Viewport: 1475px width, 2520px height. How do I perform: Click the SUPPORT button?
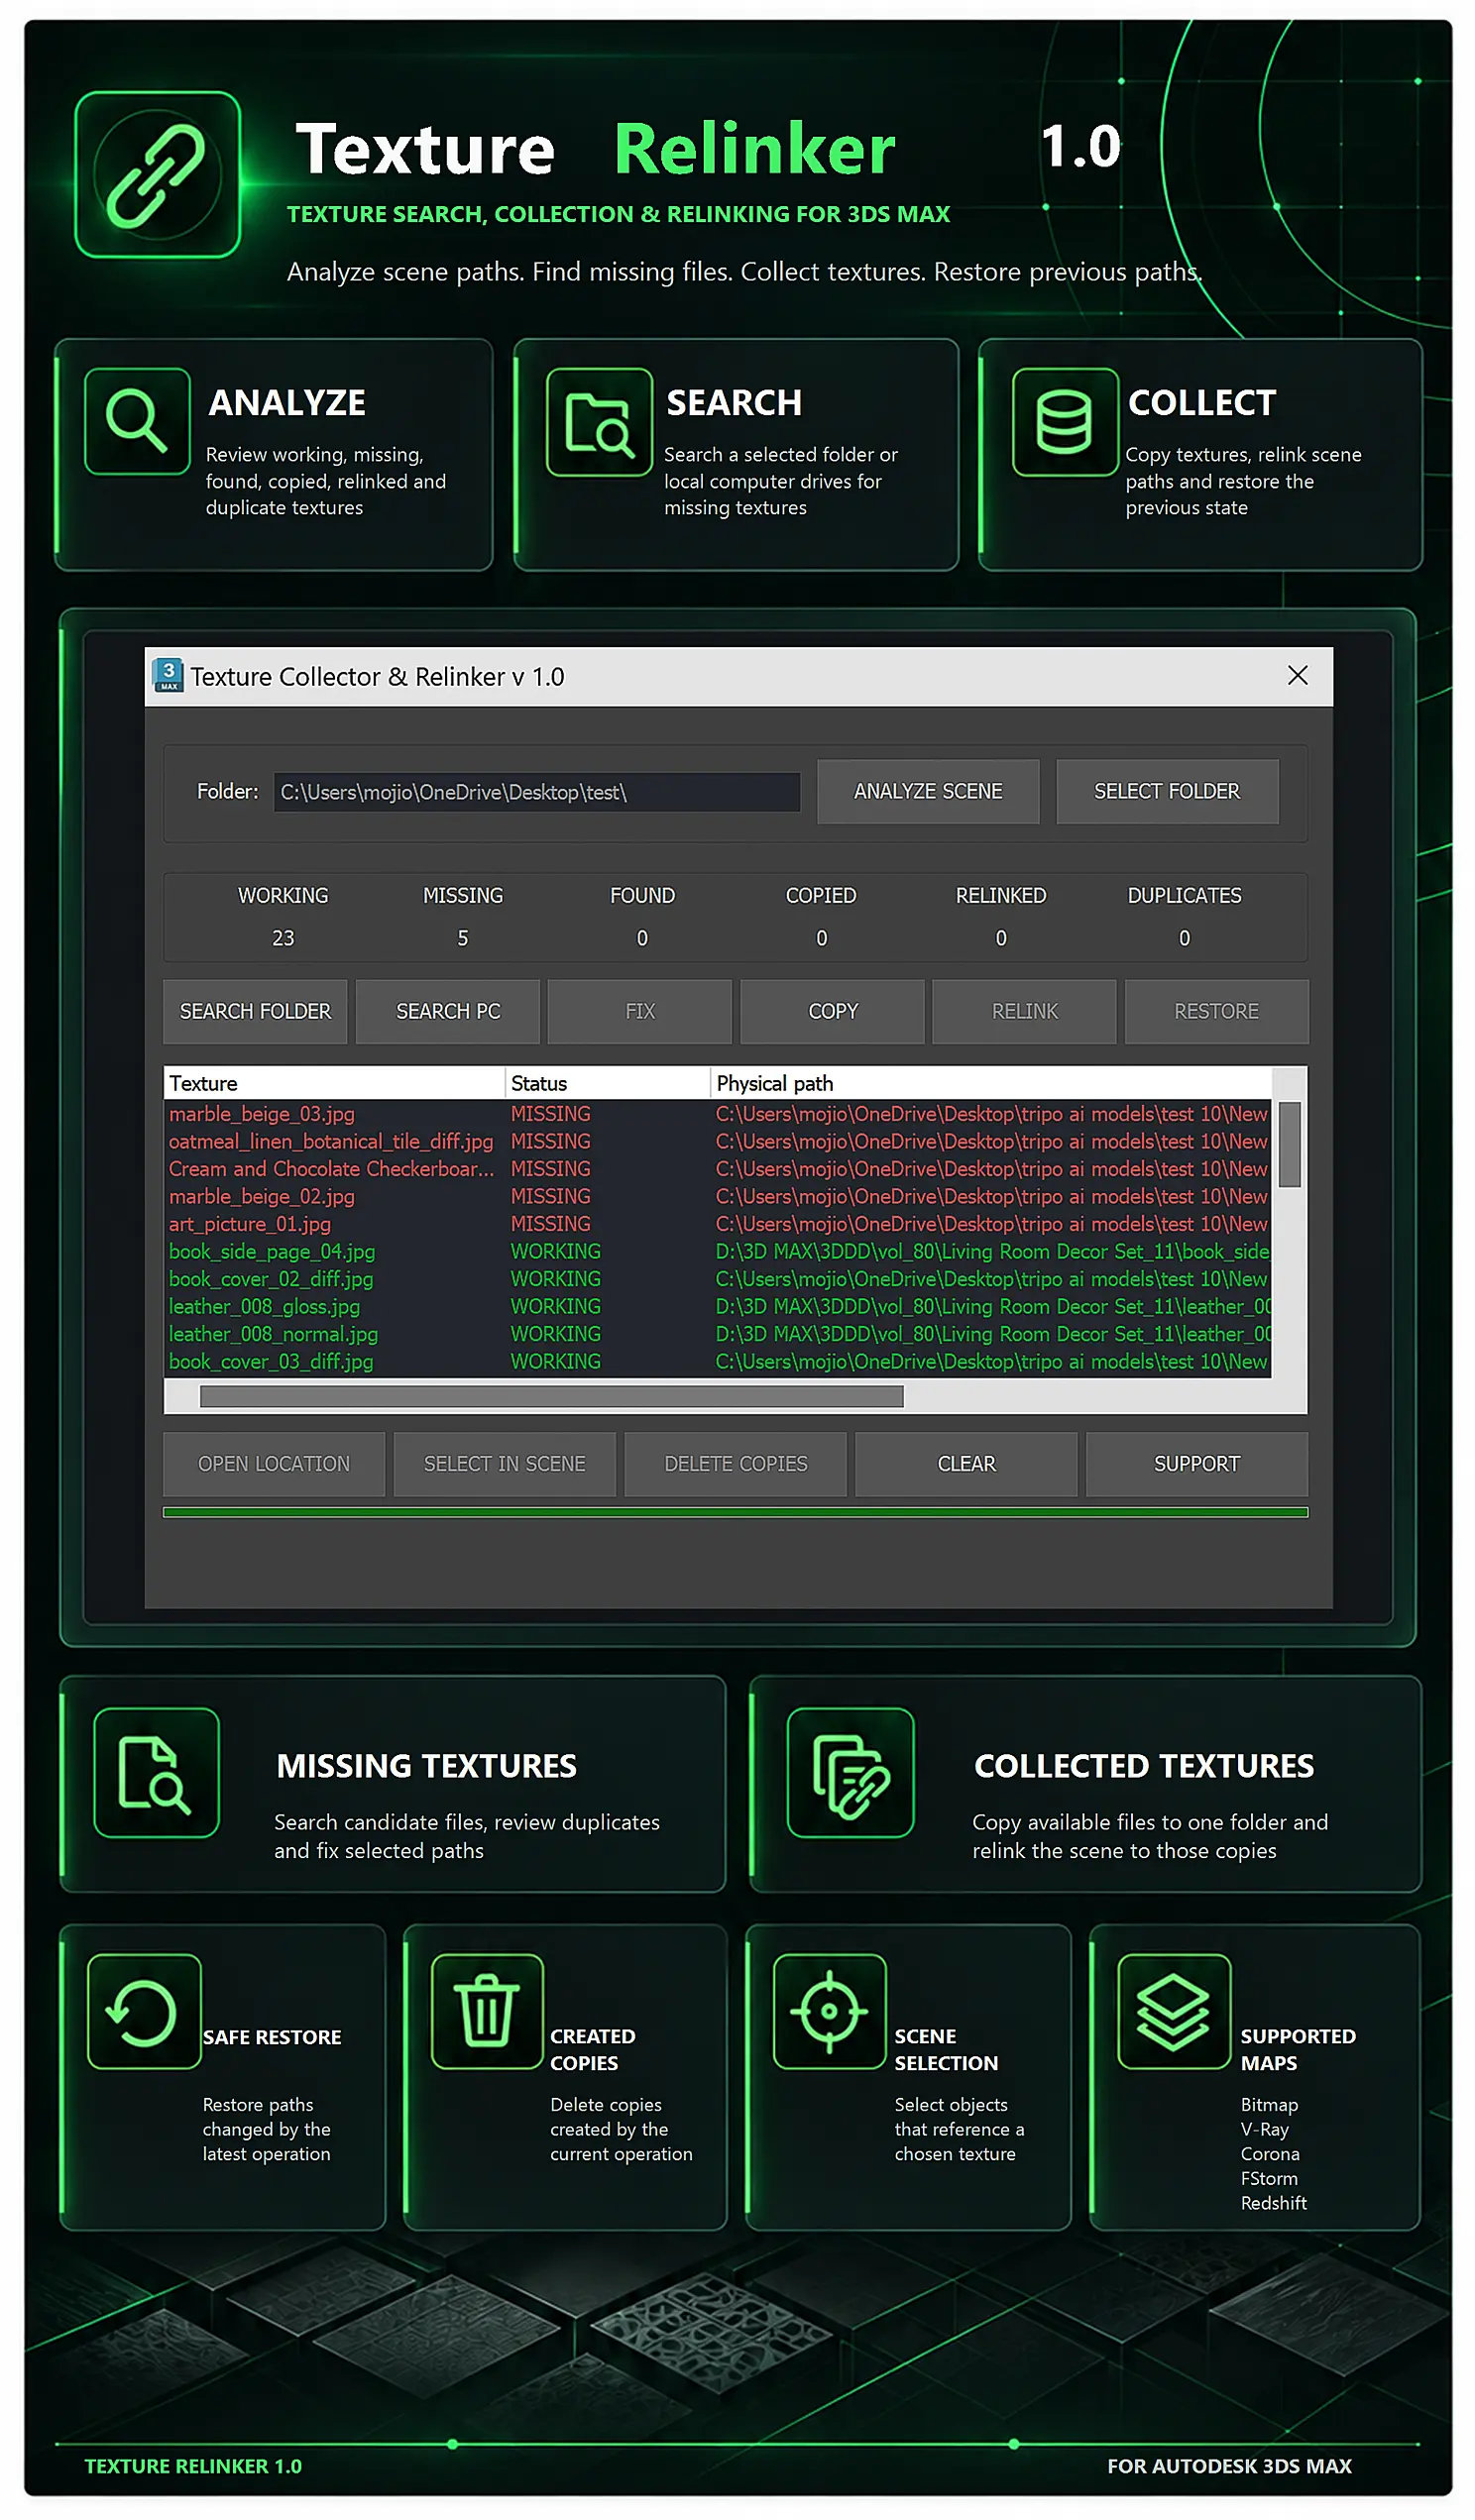[1196, 1464]
